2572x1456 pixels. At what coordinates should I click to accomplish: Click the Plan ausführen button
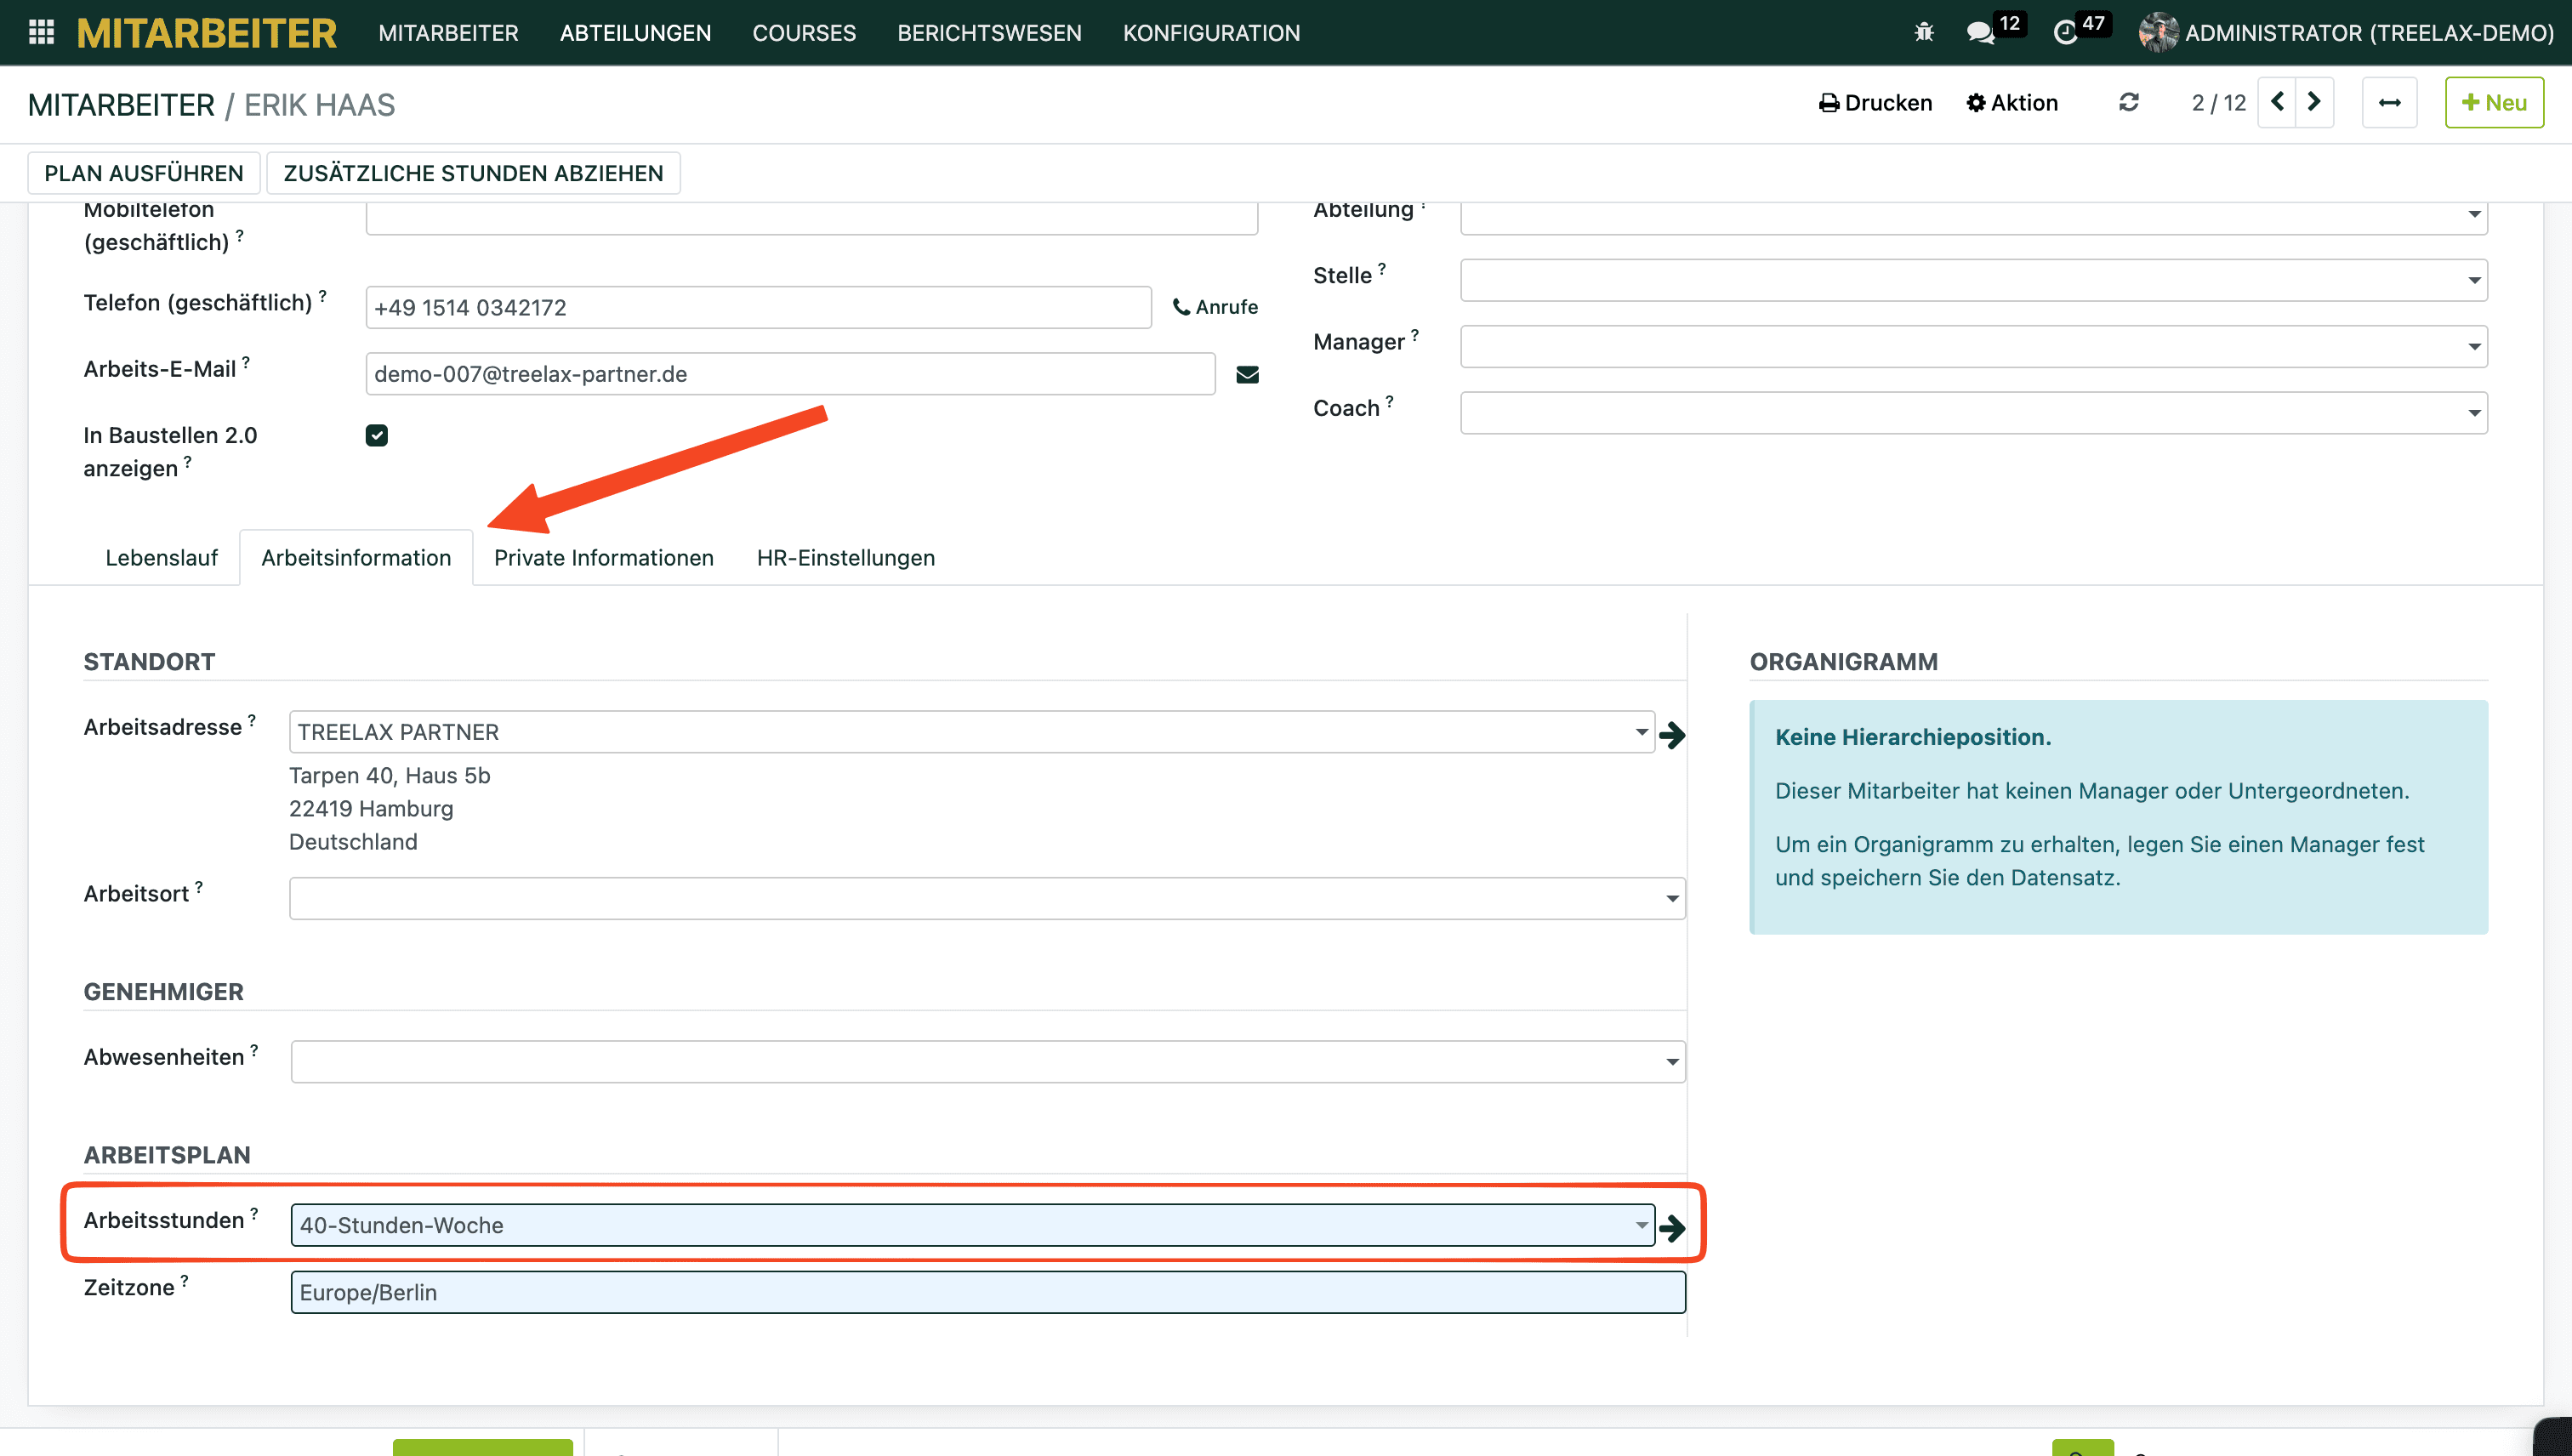144,173
